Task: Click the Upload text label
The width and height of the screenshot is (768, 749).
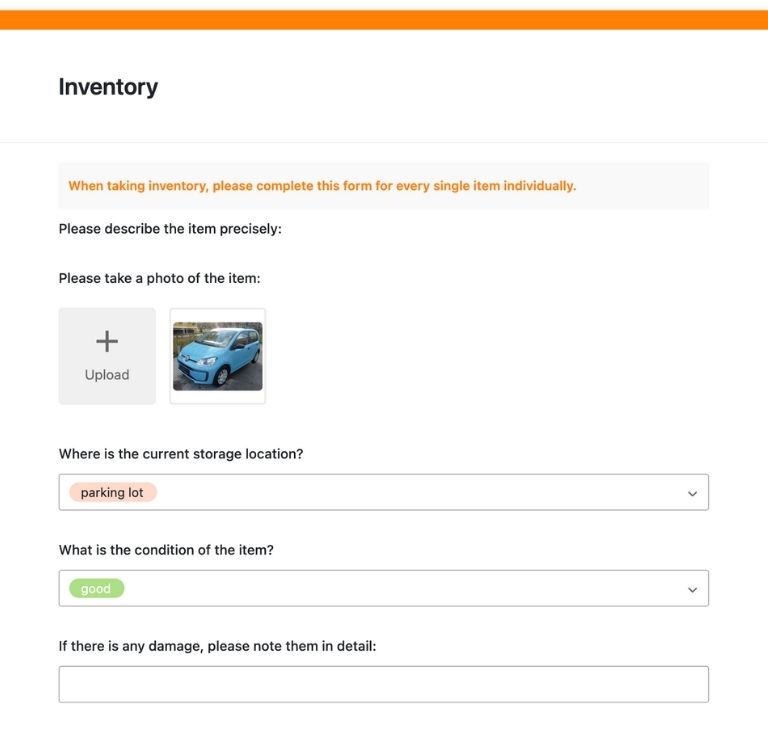Action: click(x=107, y=375)
